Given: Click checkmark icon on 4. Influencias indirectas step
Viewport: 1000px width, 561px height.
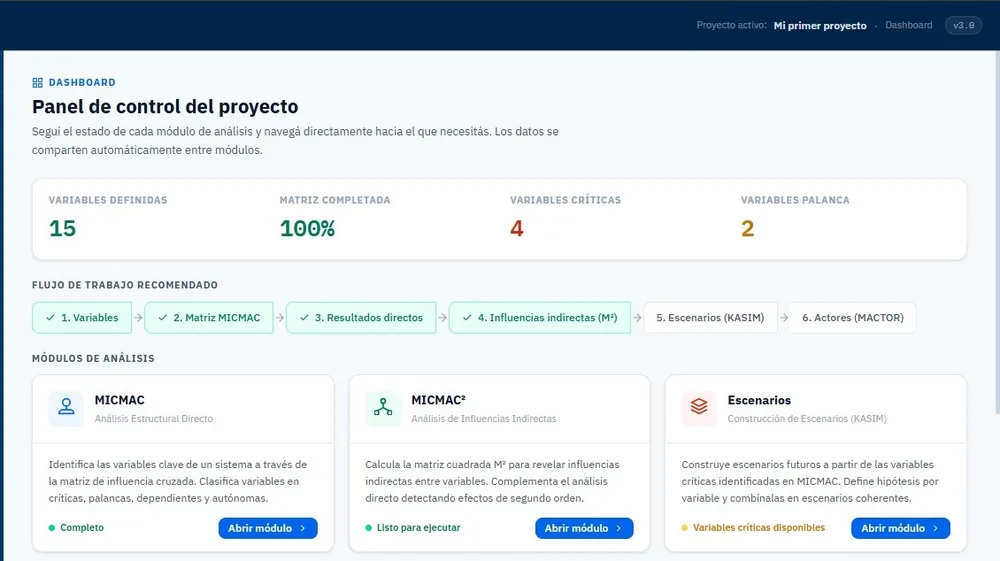Looking at the screenshot, I should 467,317.
